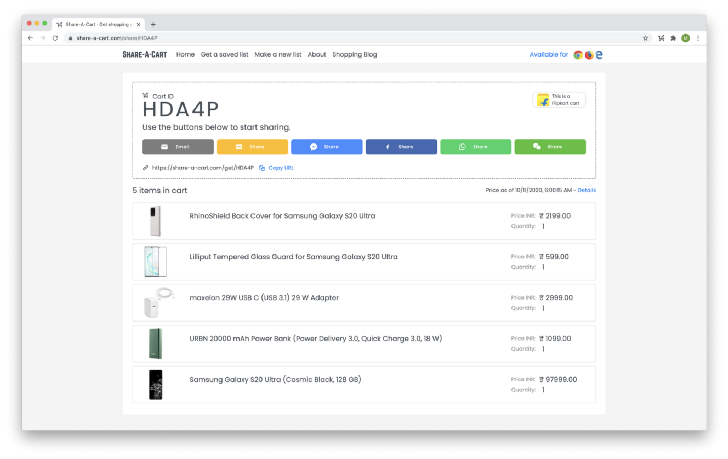Reload the page with the refresh icon

(x=55, y=38)
